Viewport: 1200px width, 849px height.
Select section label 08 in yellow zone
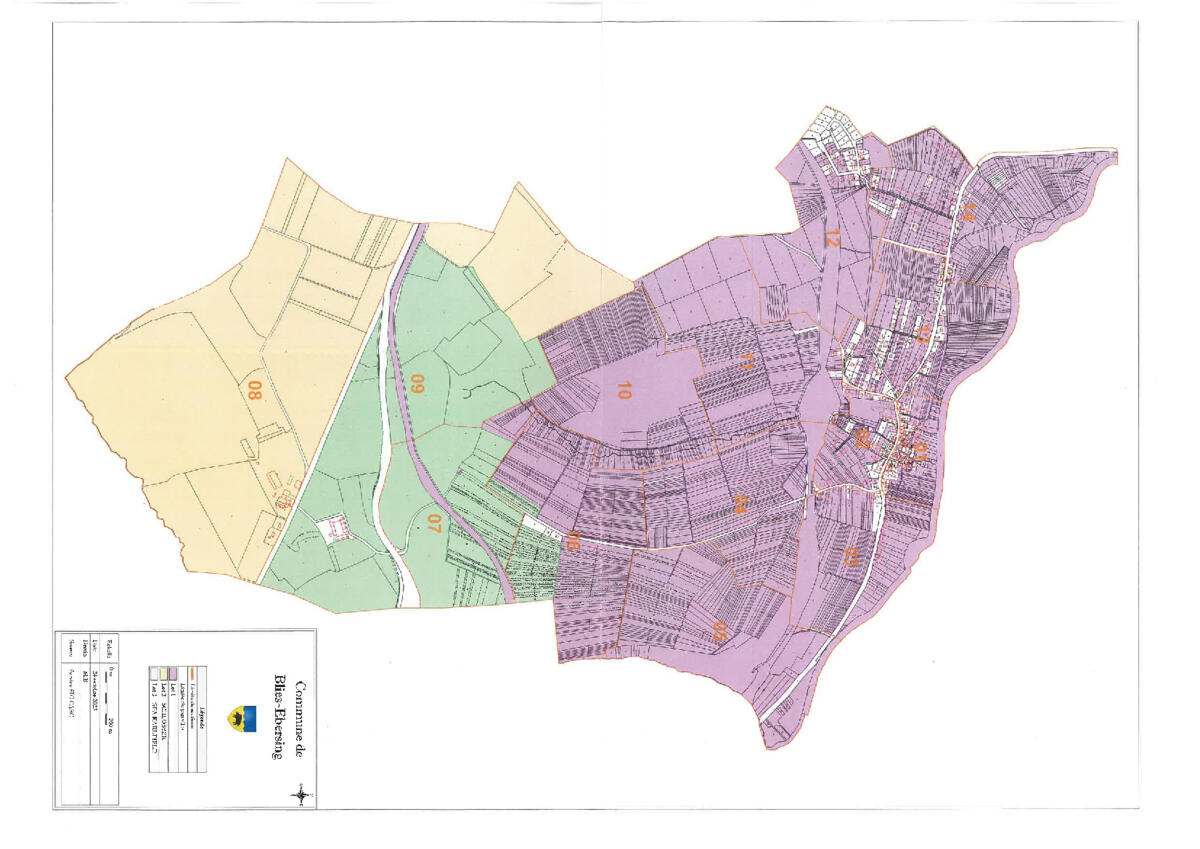pyautogui.click(x=254, y=389)
